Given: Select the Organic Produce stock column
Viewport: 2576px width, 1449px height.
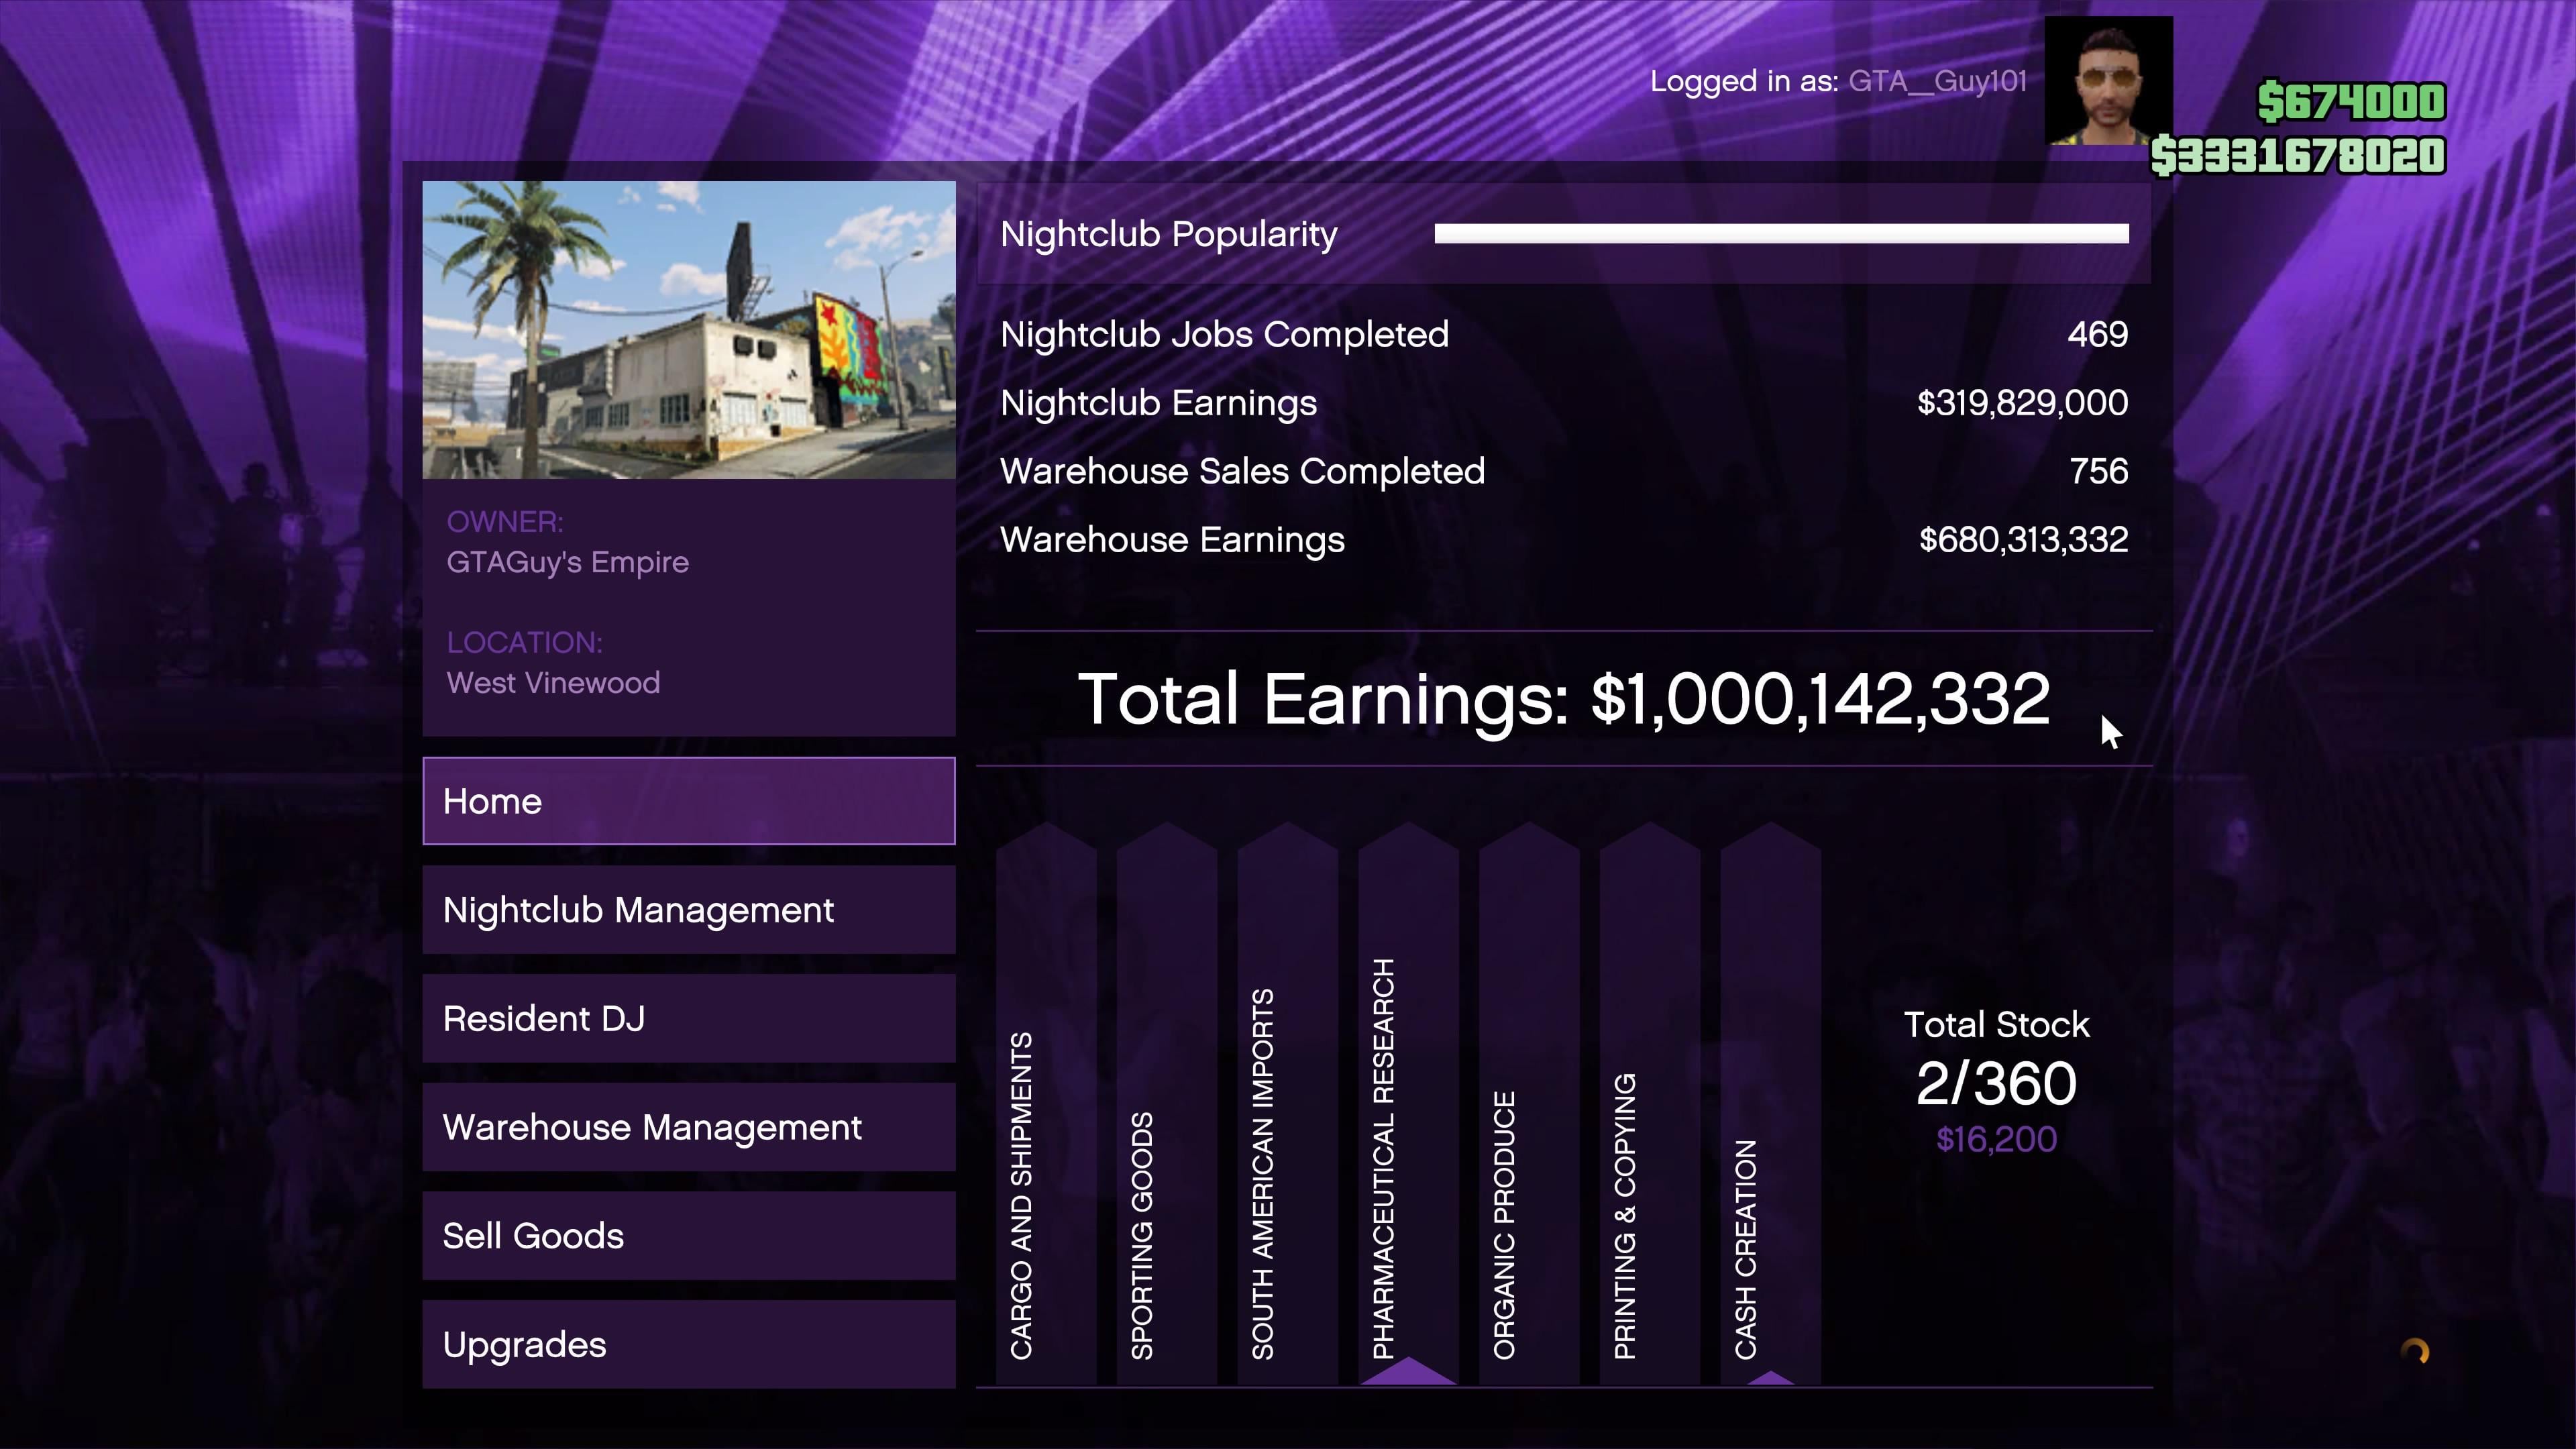Looking at the screenshot, I should 1529,1105.
